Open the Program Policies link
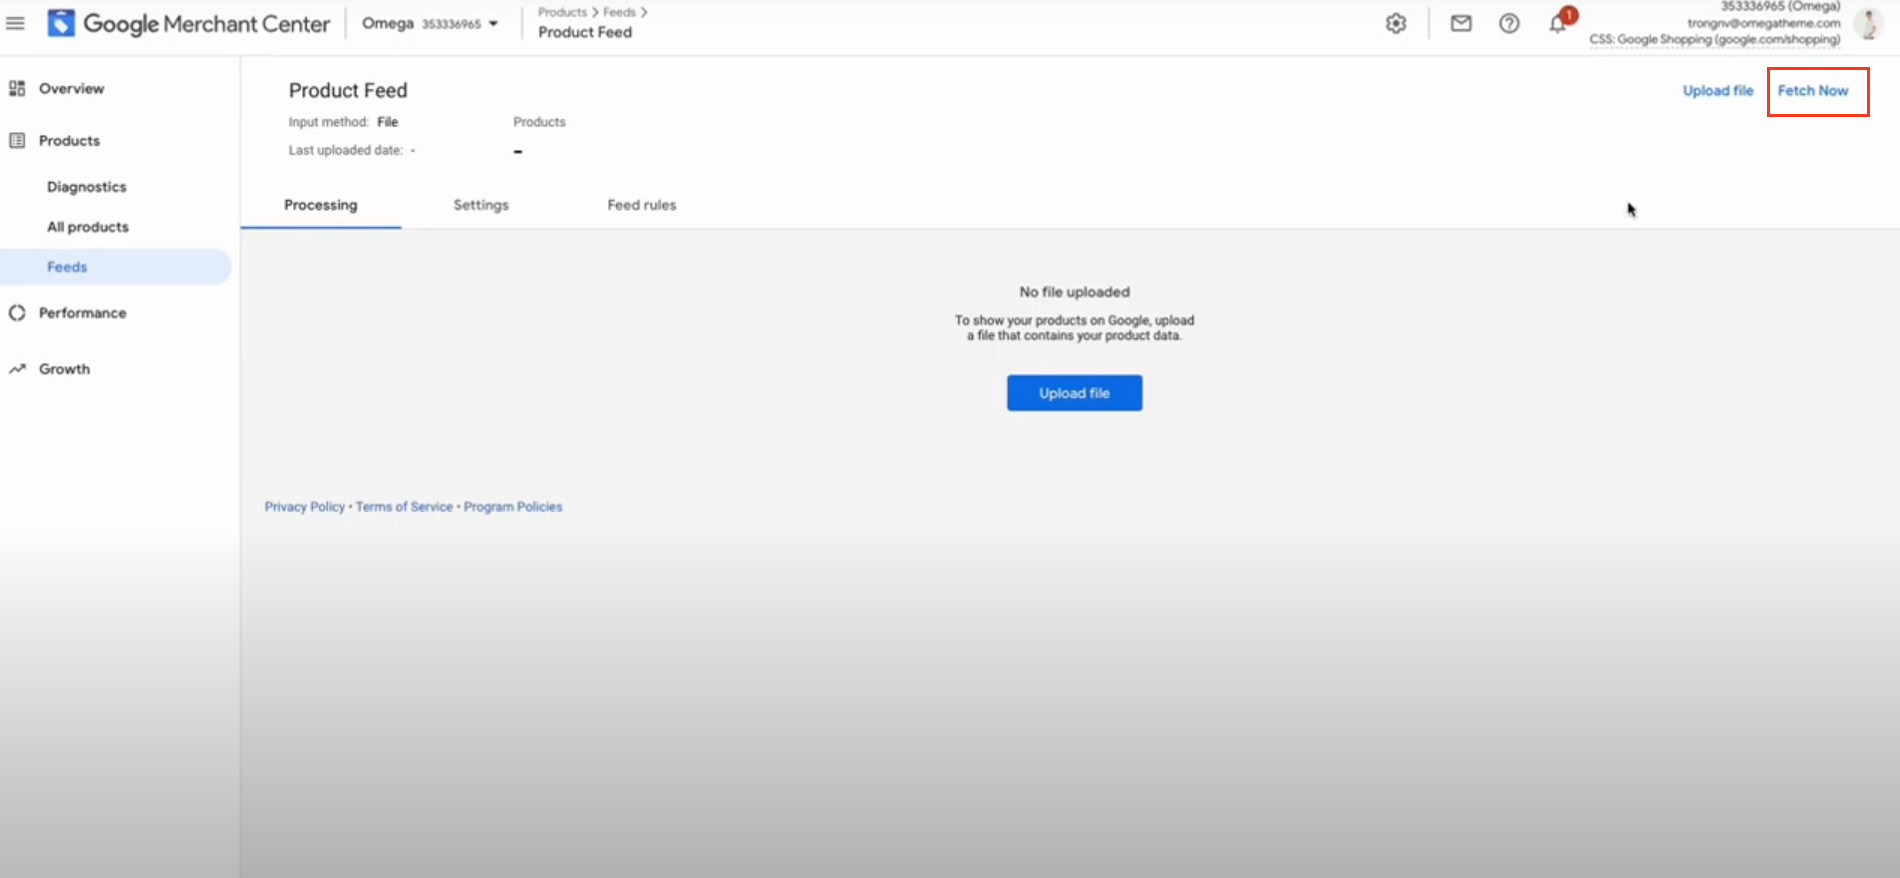Screen dimensions: 1900x878 [x=513, y=507]
